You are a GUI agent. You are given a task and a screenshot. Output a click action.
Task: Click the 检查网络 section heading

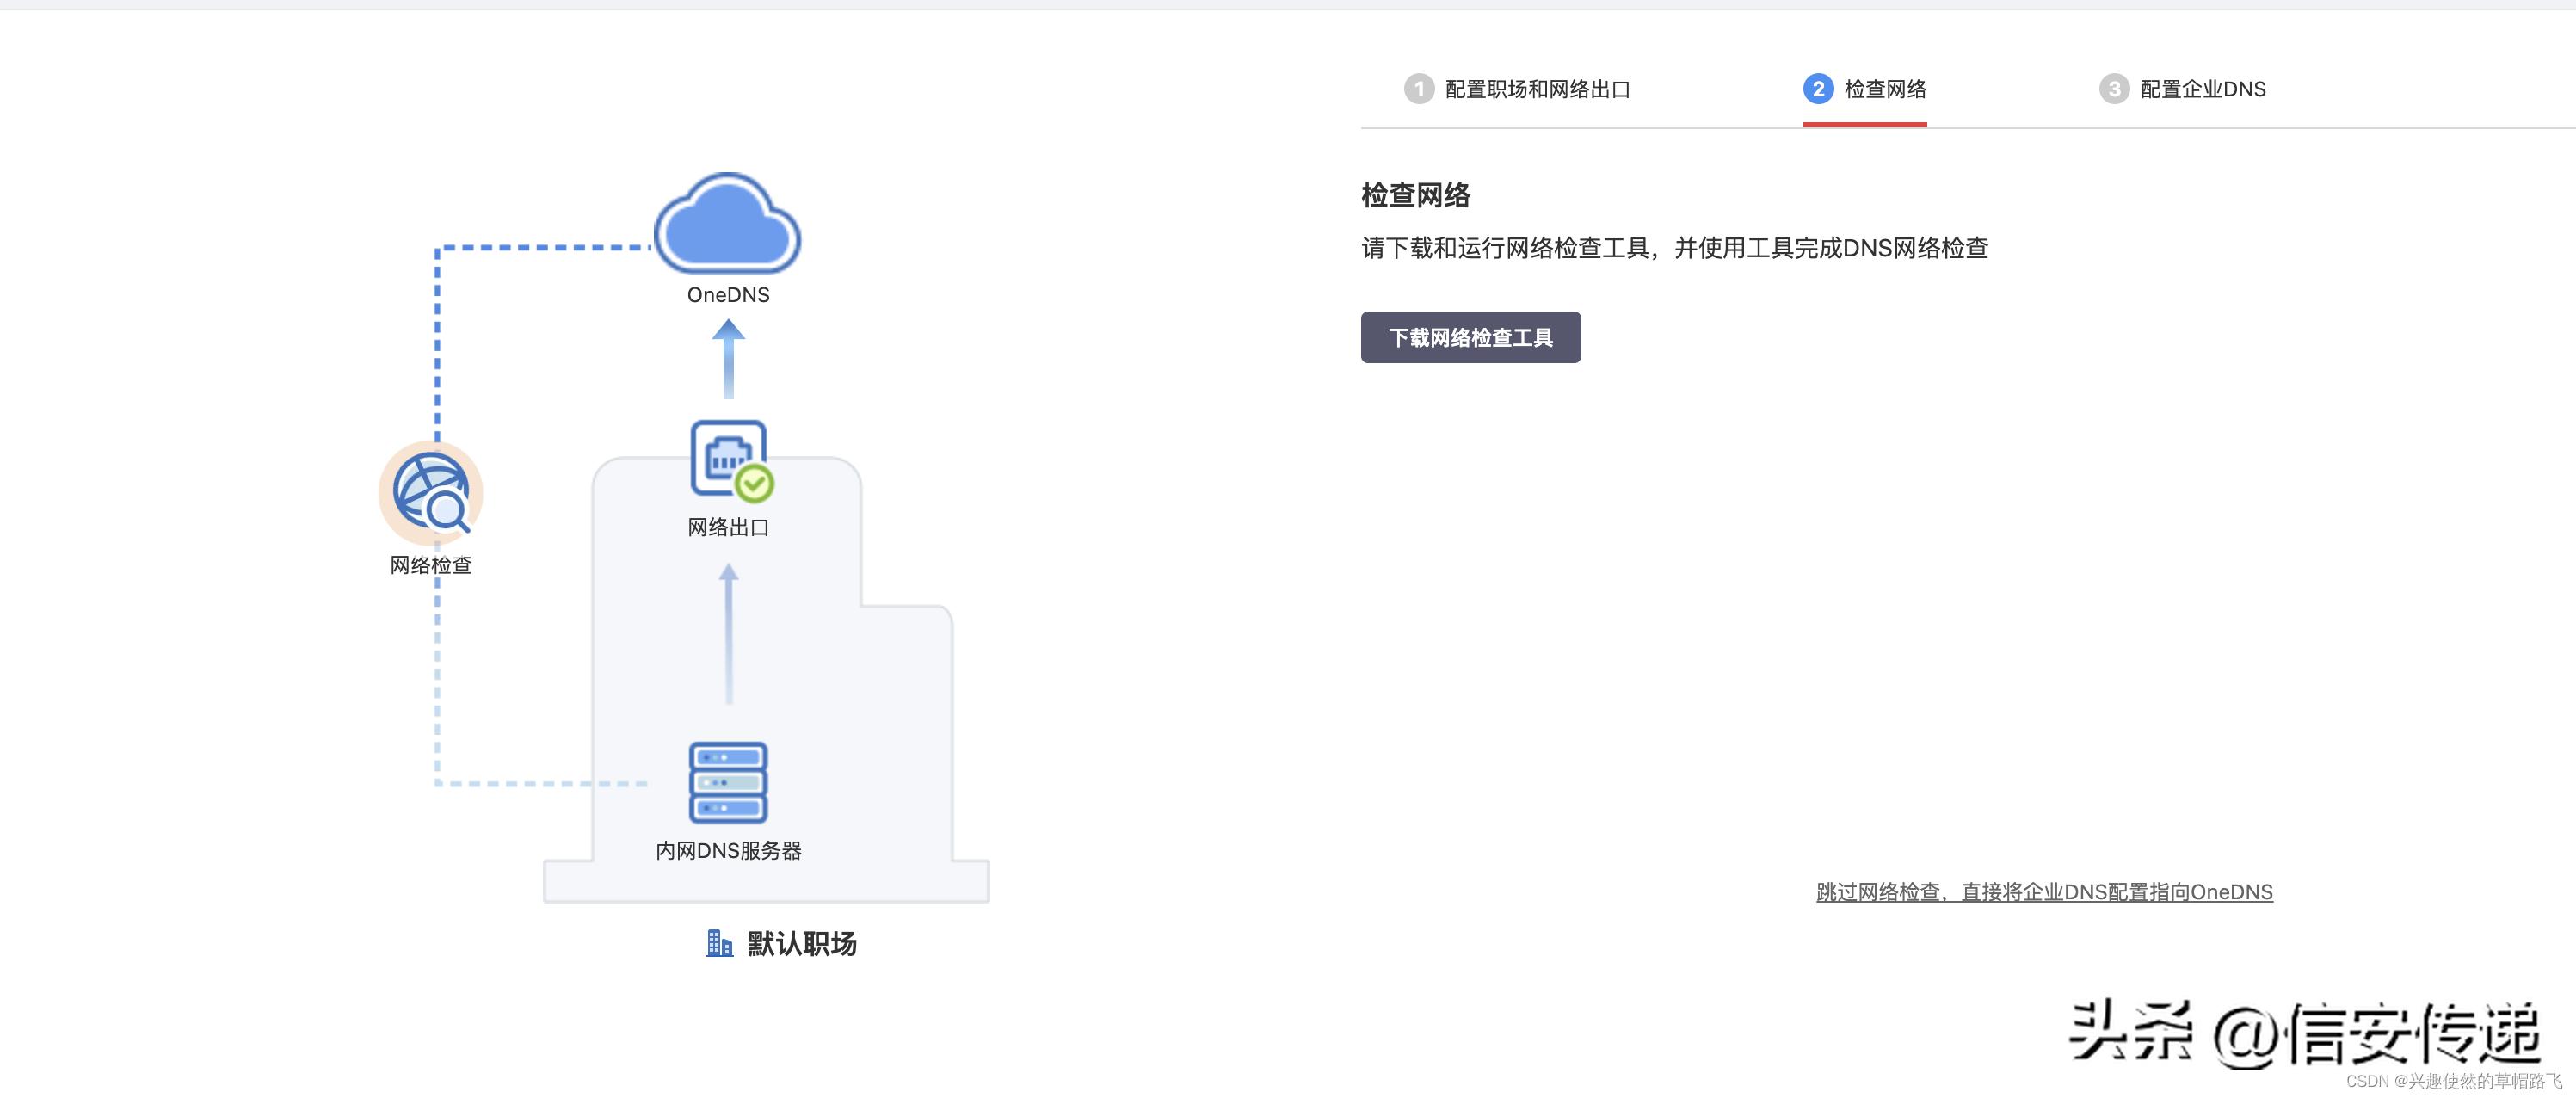coord(1416,195)
